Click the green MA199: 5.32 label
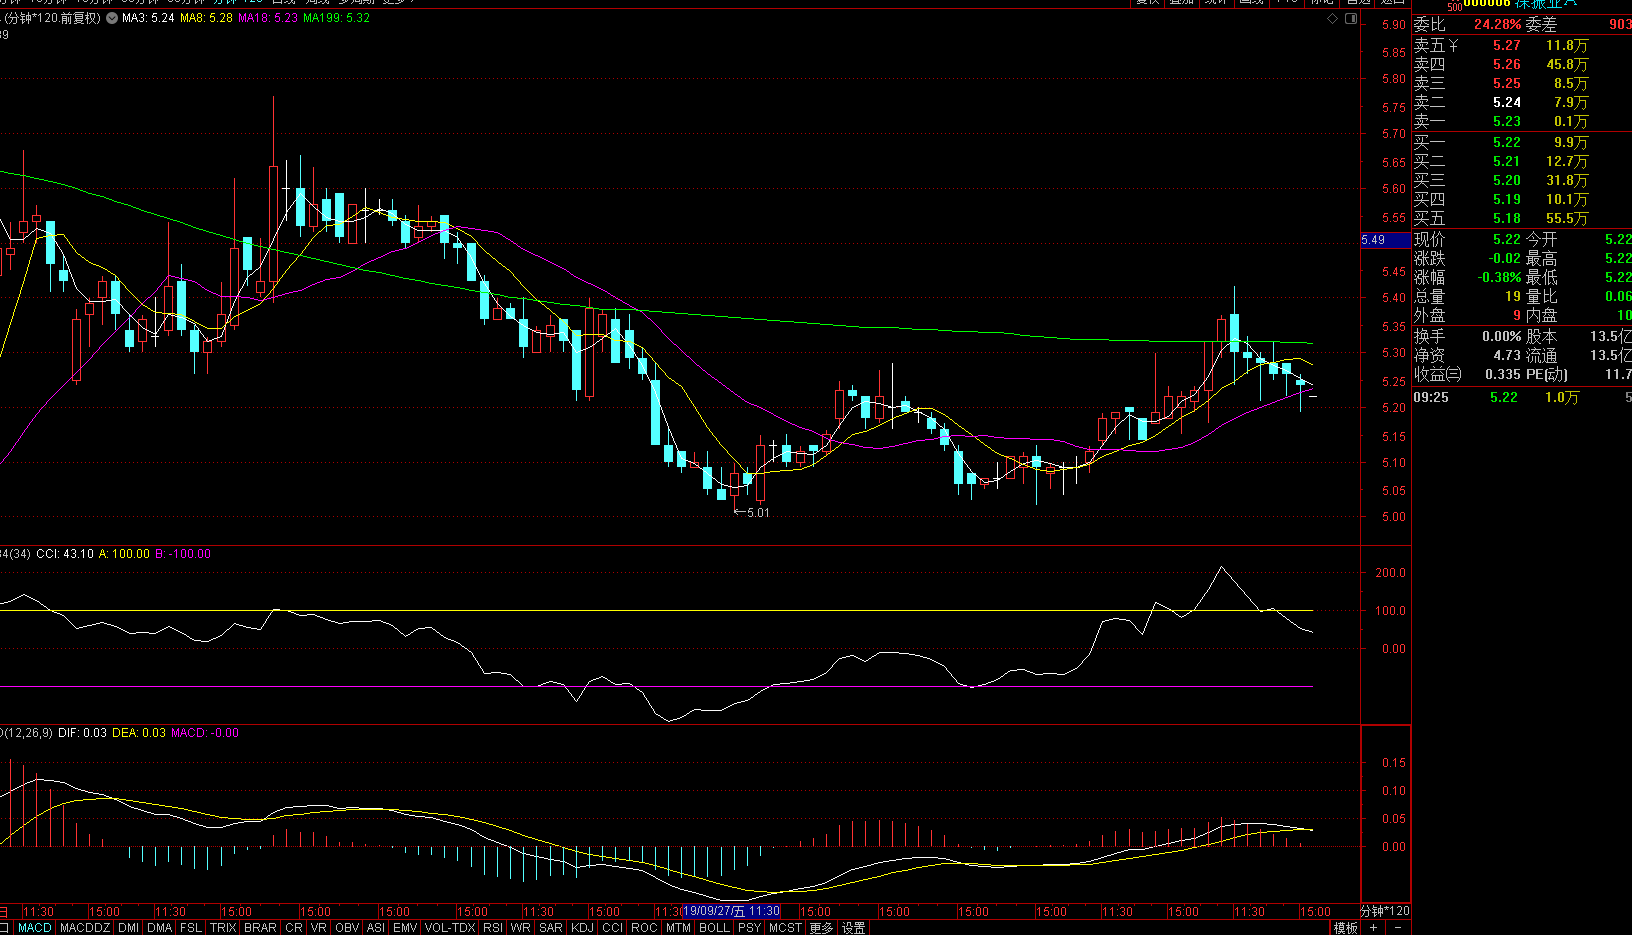This screenshot has height=935, width=1632. coord(336,18)
